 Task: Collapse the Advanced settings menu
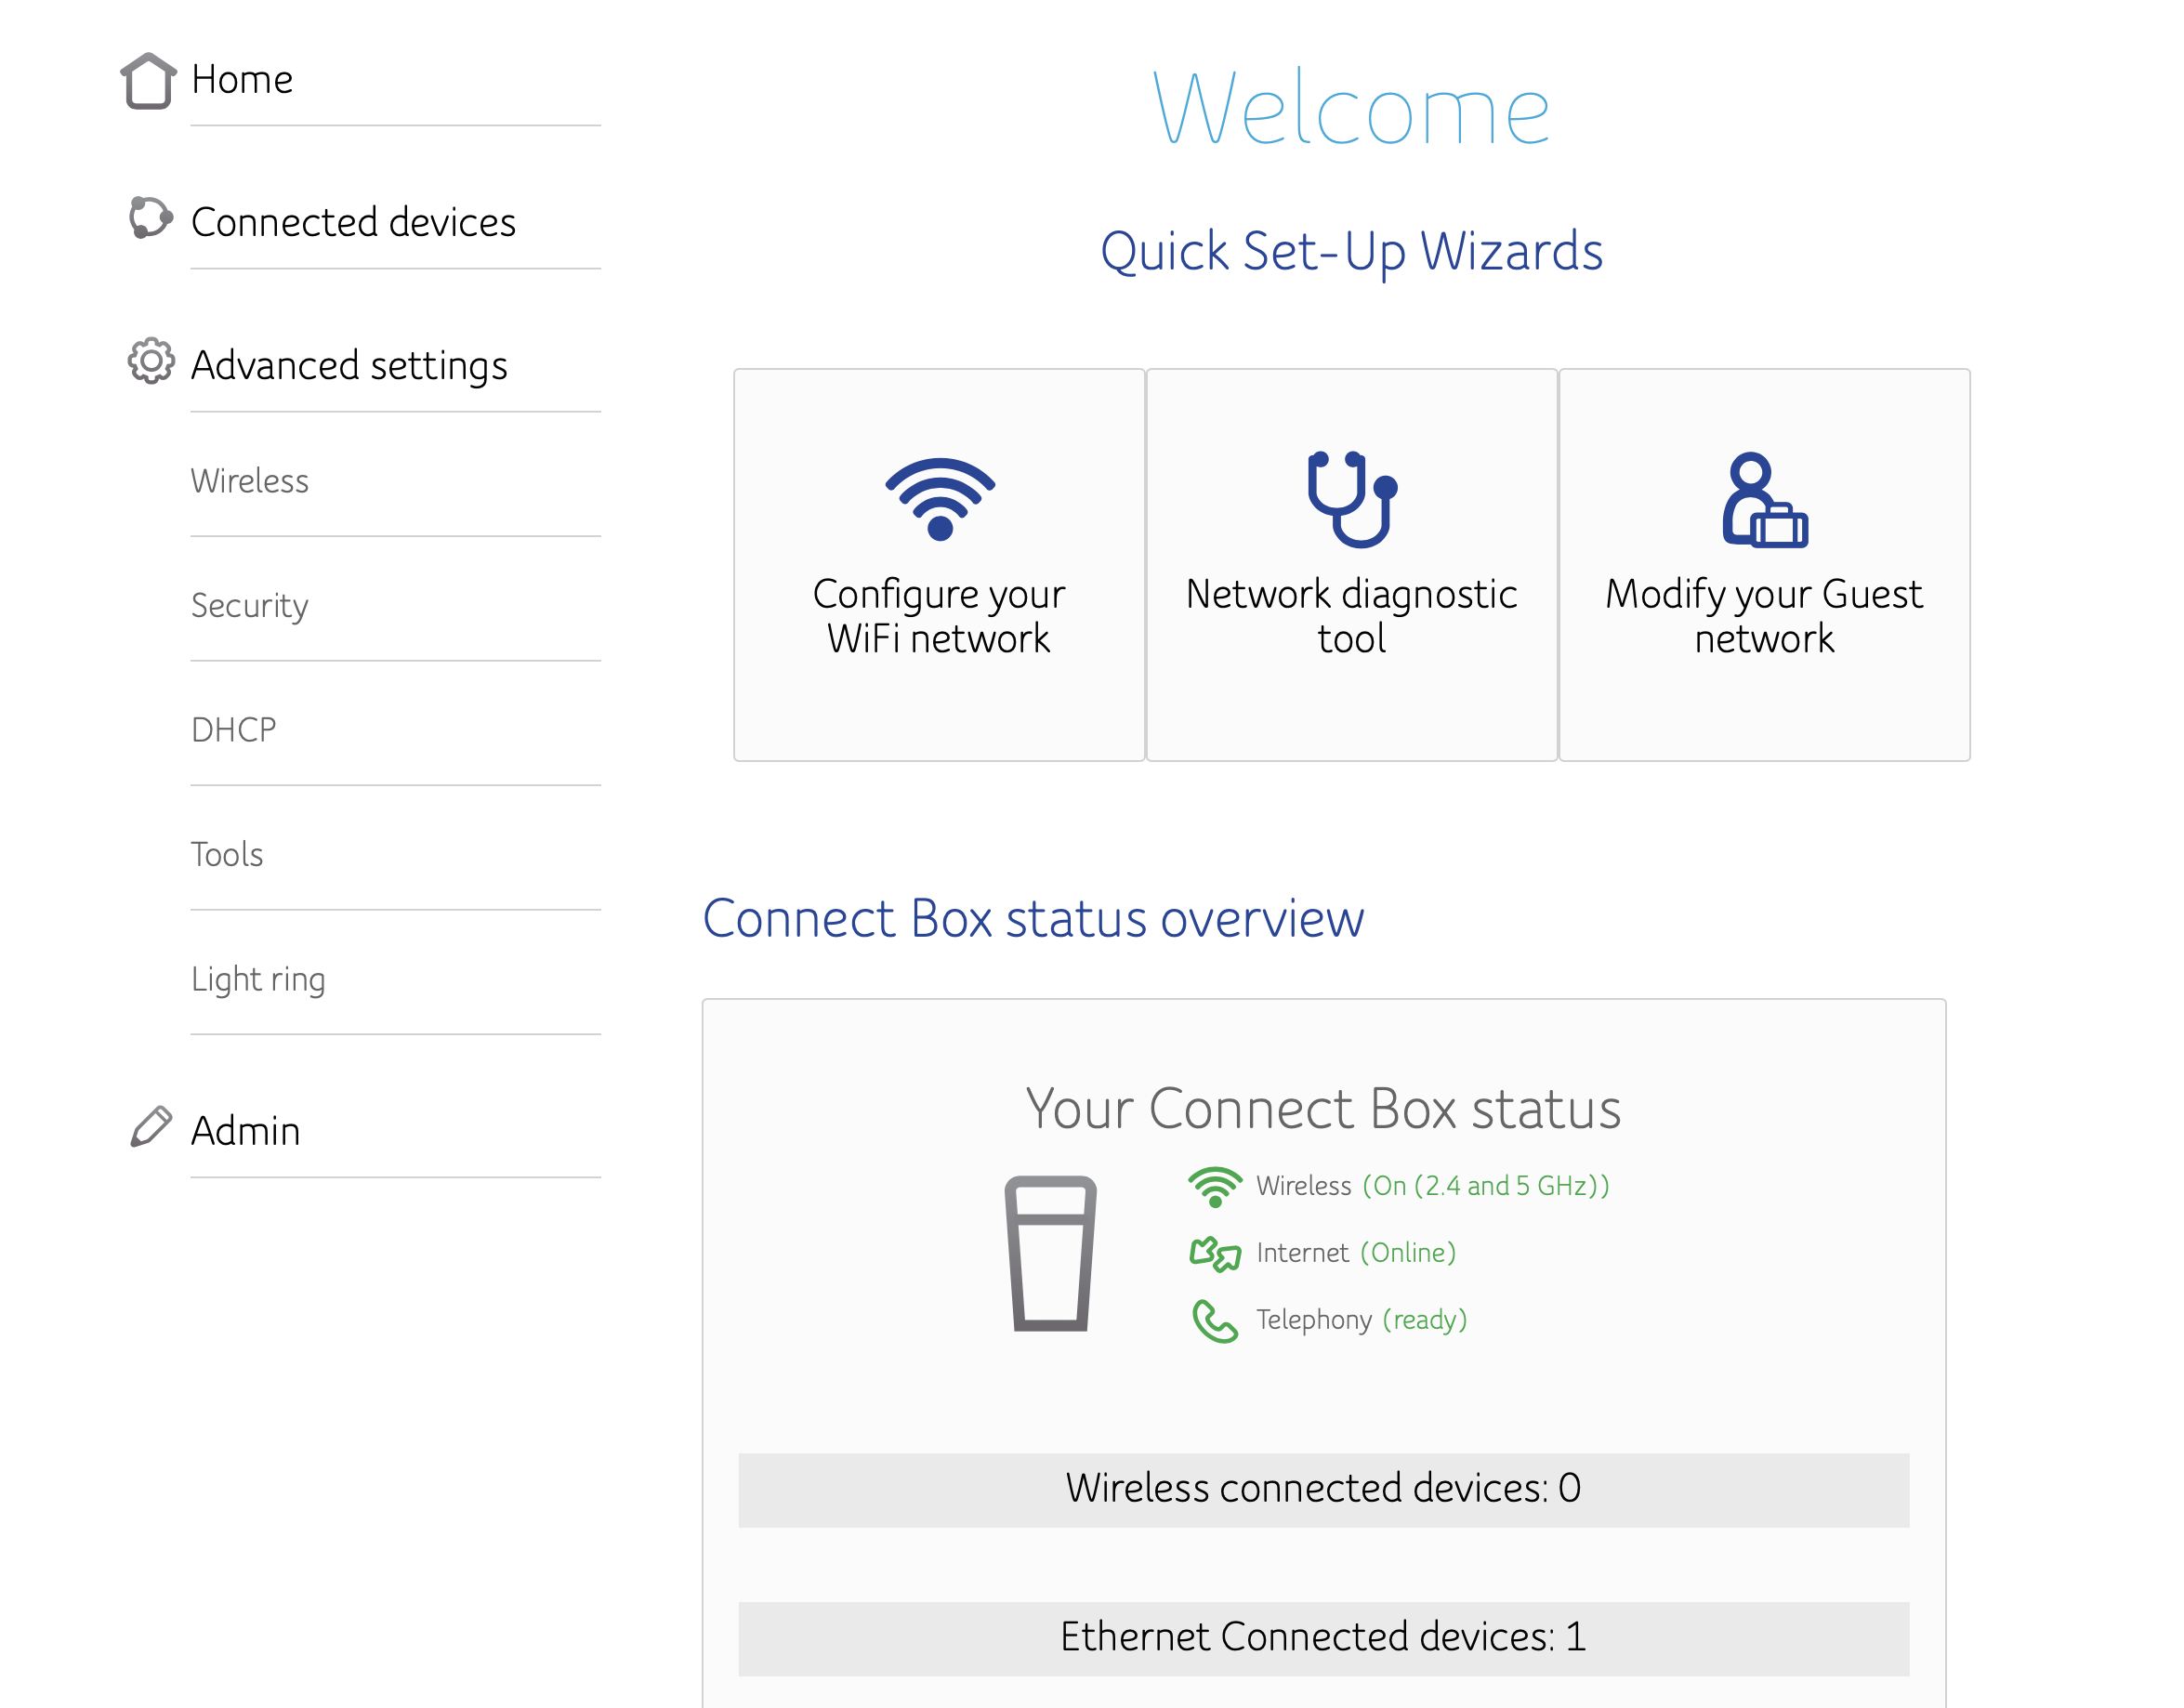pos(349,366)
